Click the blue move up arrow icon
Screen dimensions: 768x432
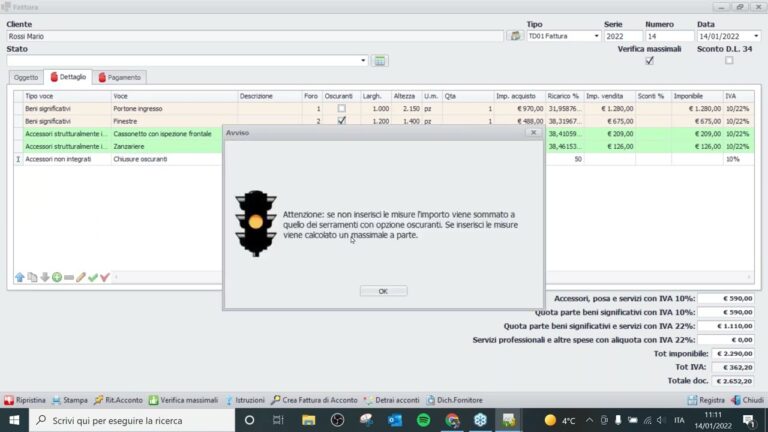[x=20, y=278]
